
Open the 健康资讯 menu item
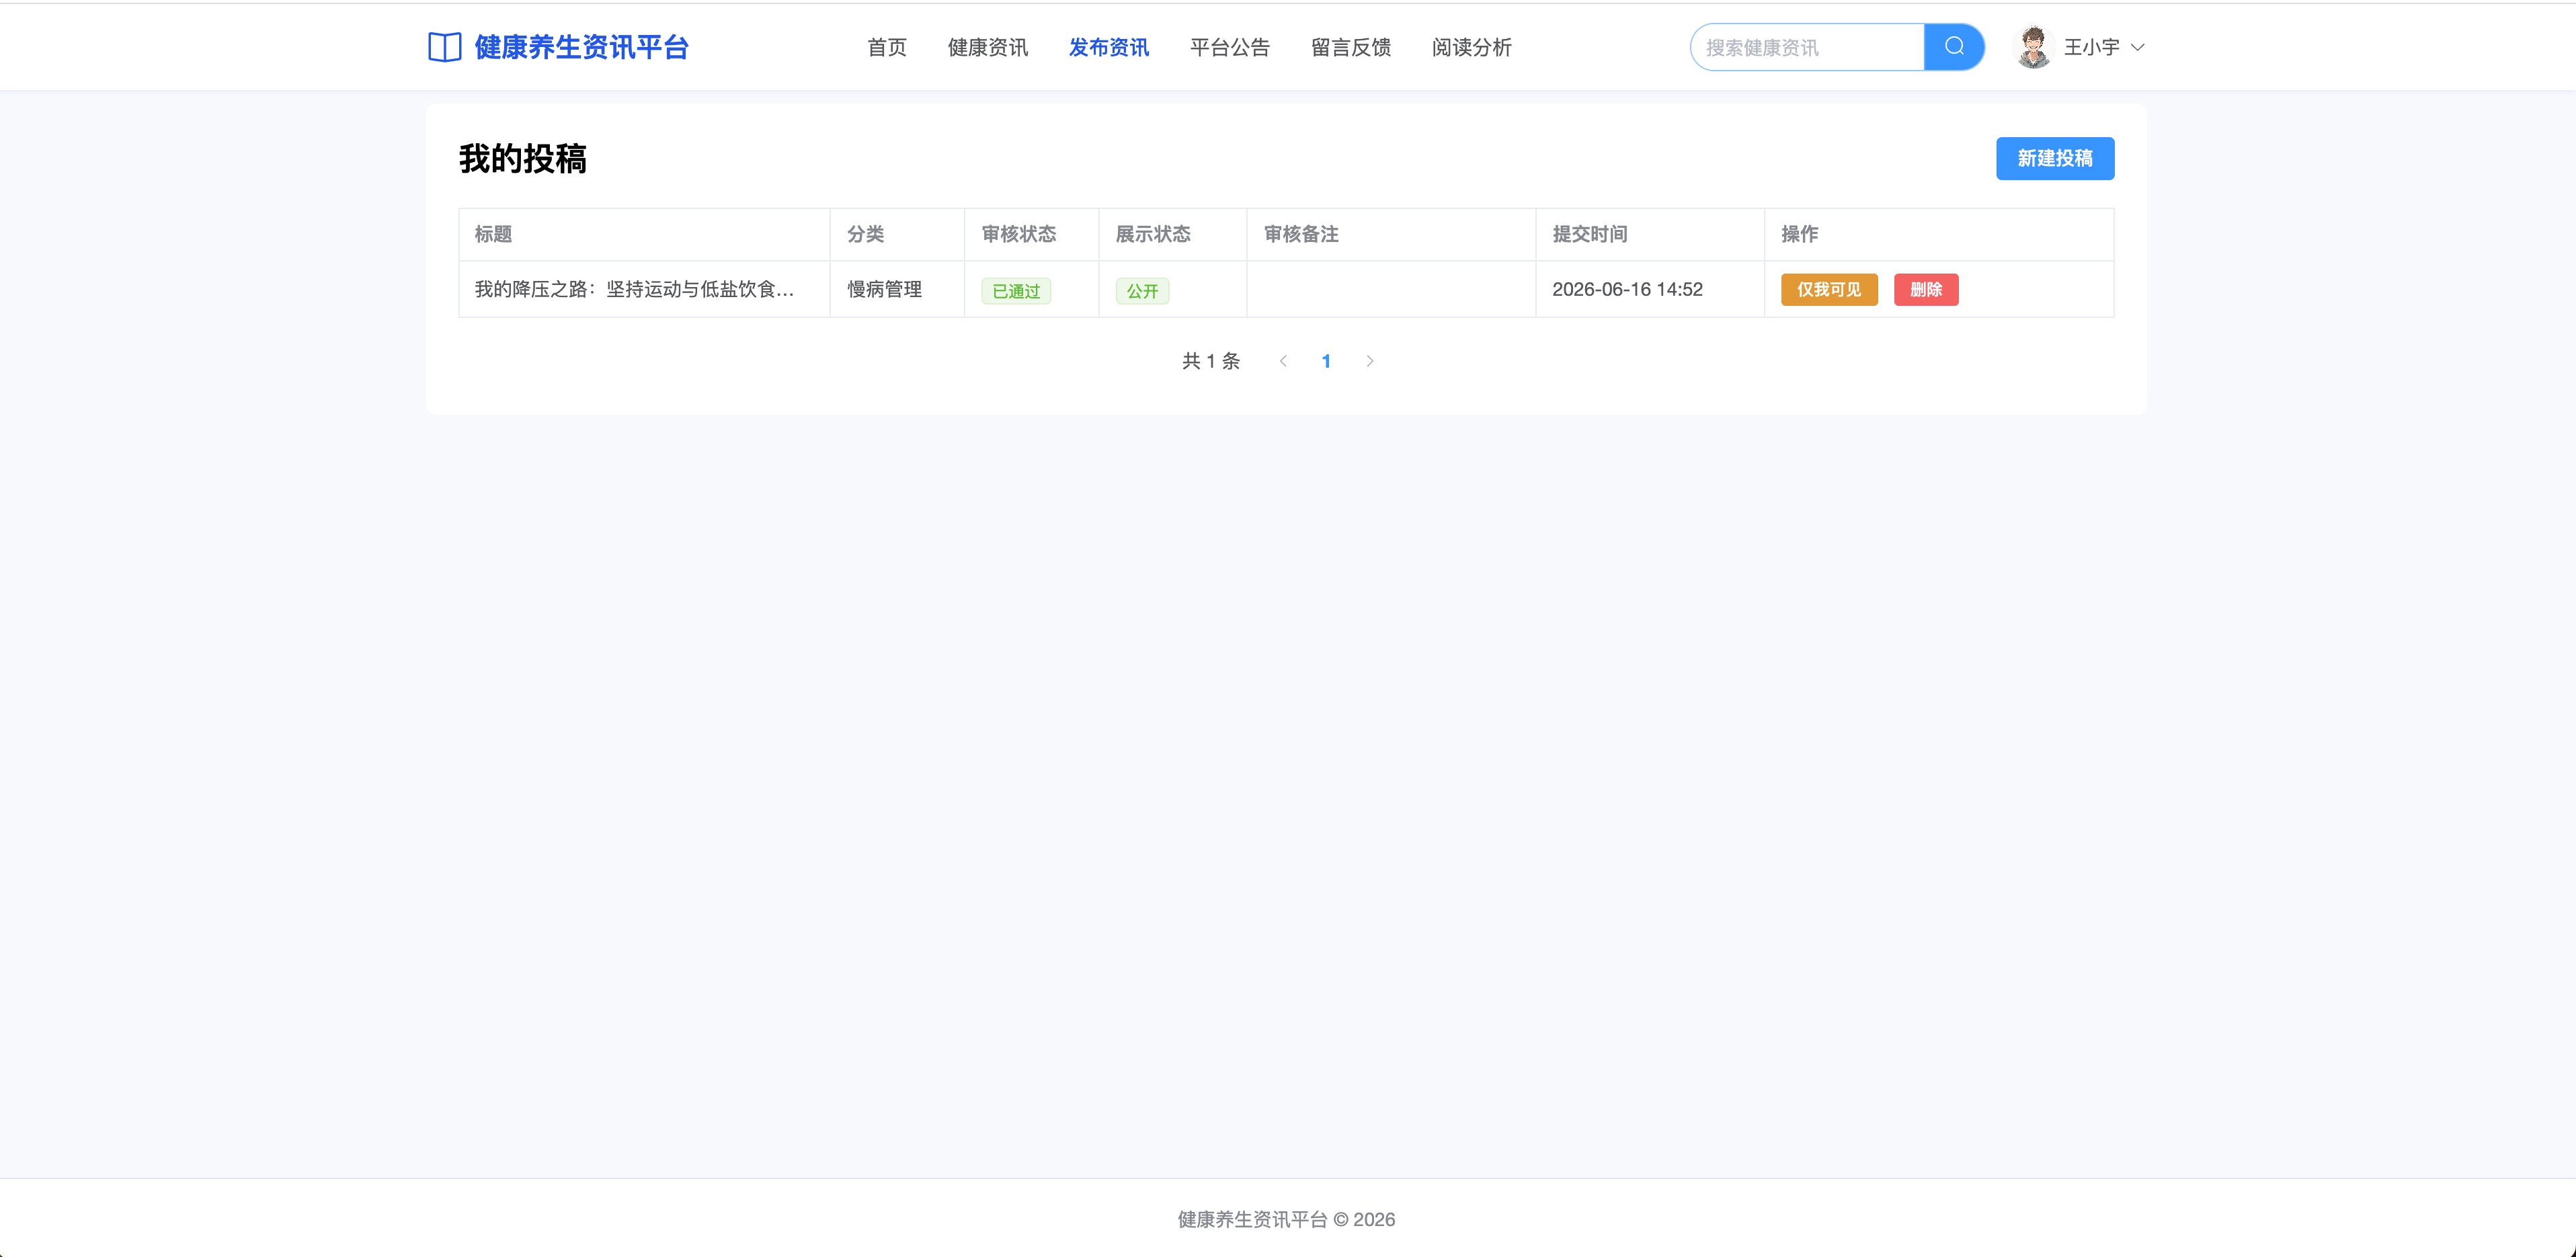tap(988, 47)
